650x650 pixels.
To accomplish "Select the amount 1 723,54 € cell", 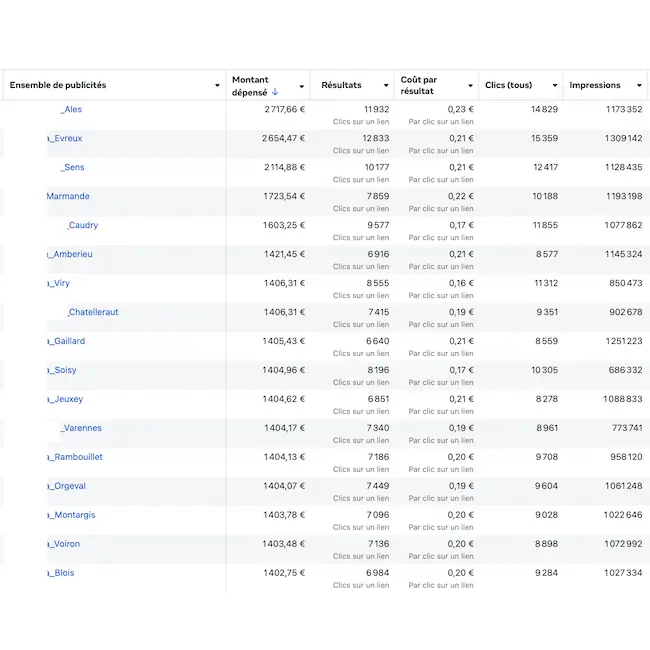I will click(284, 196).
